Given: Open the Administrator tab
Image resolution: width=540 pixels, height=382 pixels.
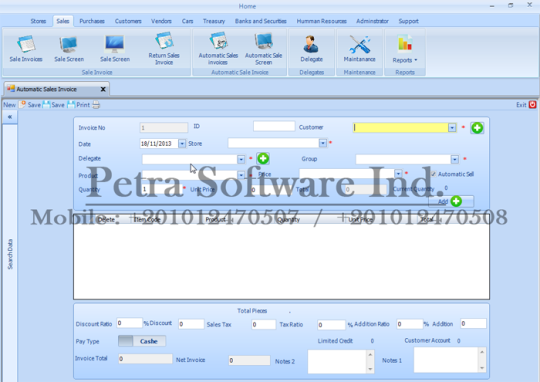Looking at the screenshot, I should pos(372,21).
